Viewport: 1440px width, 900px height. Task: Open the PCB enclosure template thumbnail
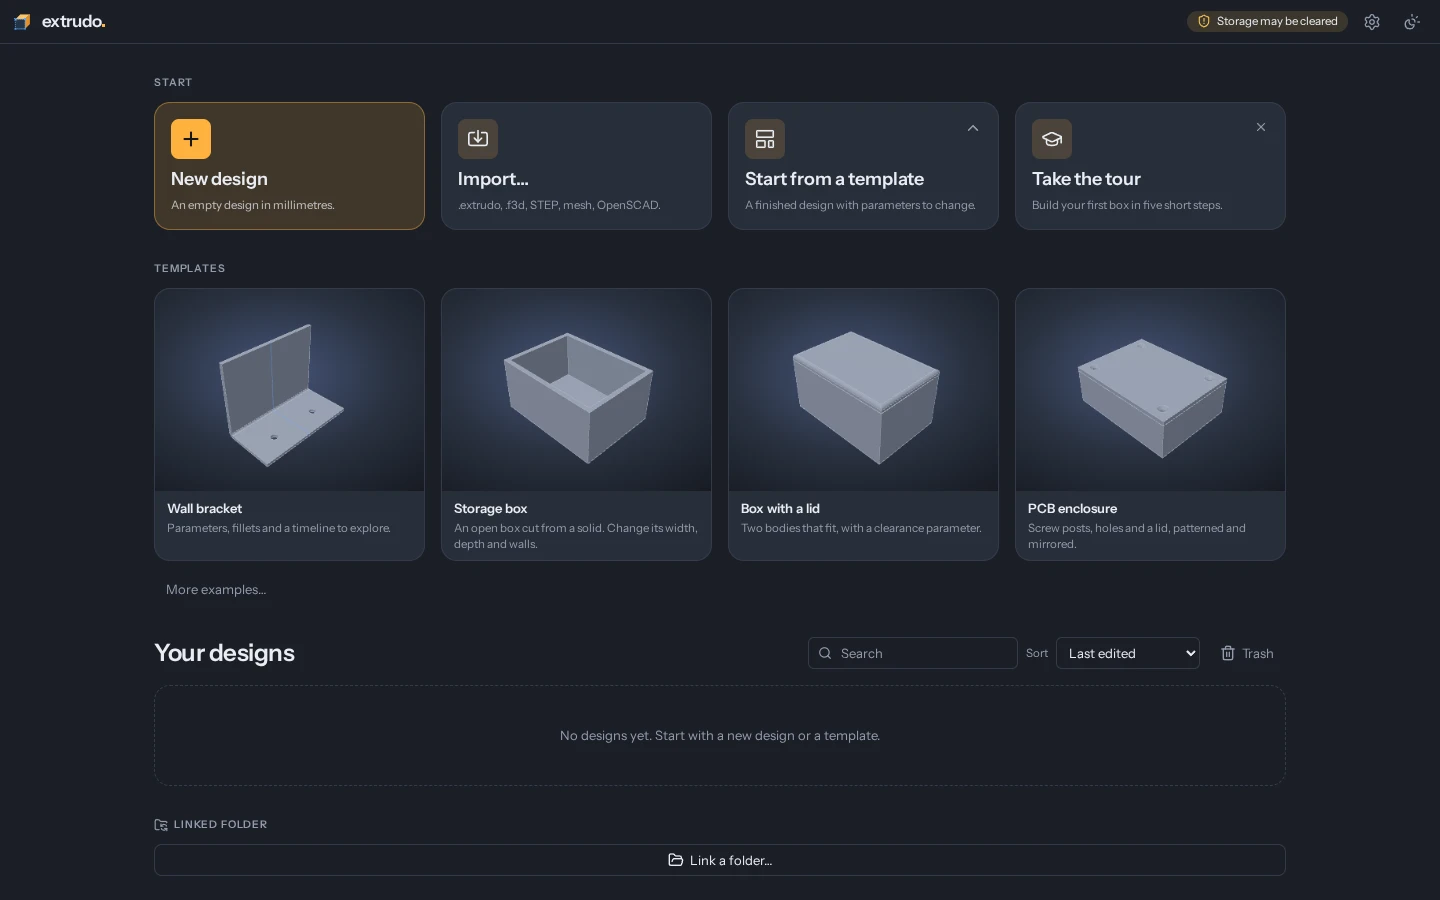pos(1150,390)
